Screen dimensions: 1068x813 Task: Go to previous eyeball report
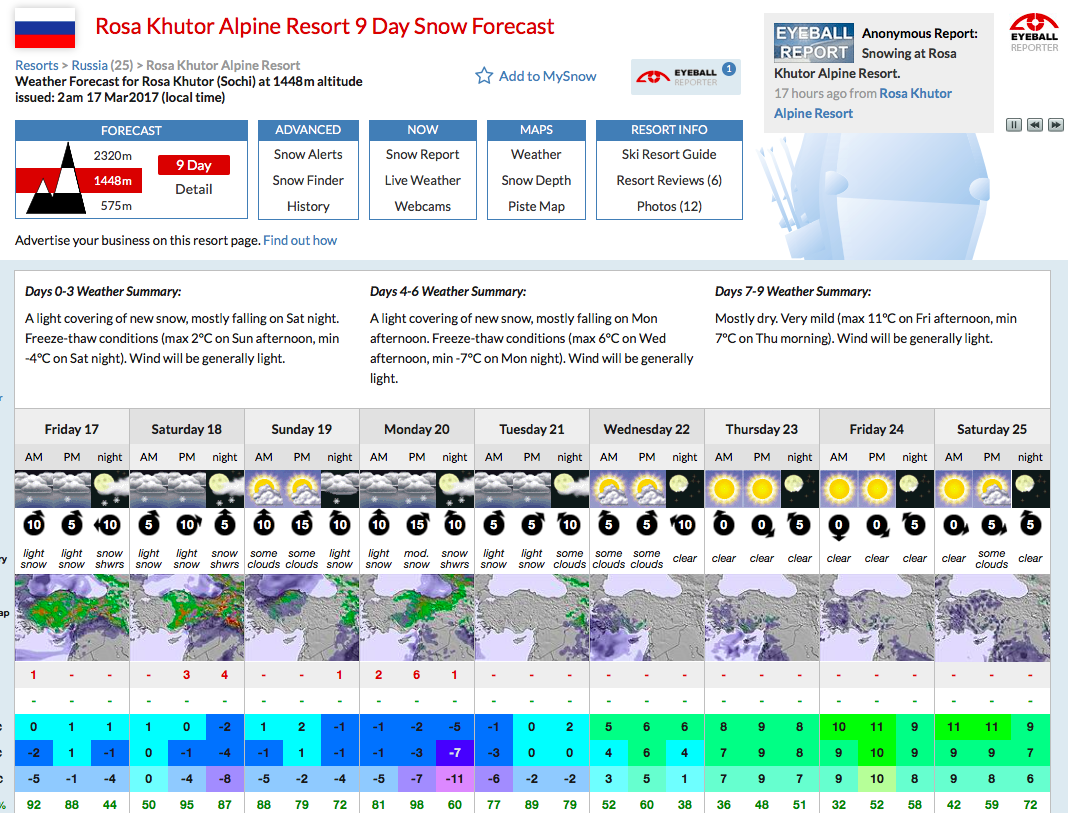tap(1035, 125)
